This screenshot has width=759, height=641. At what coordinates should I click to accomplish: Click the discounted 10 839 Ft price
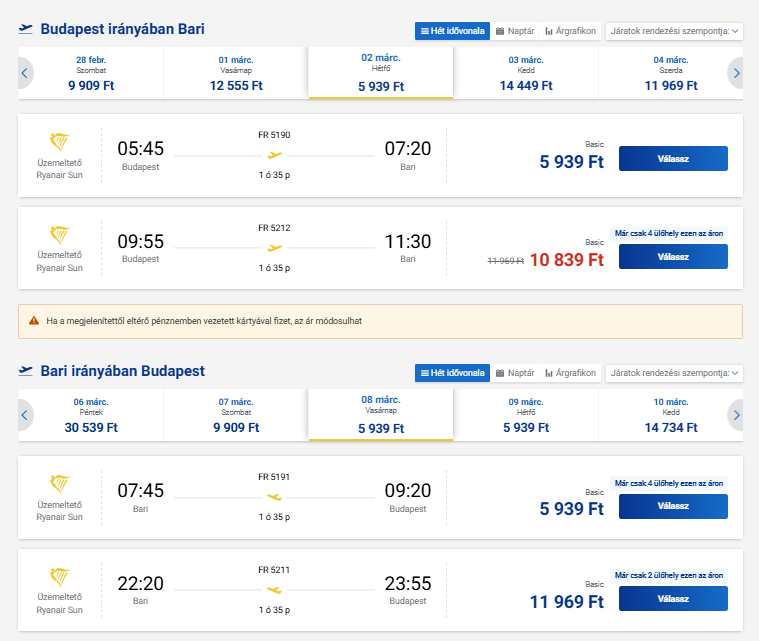tap(566, 260)
